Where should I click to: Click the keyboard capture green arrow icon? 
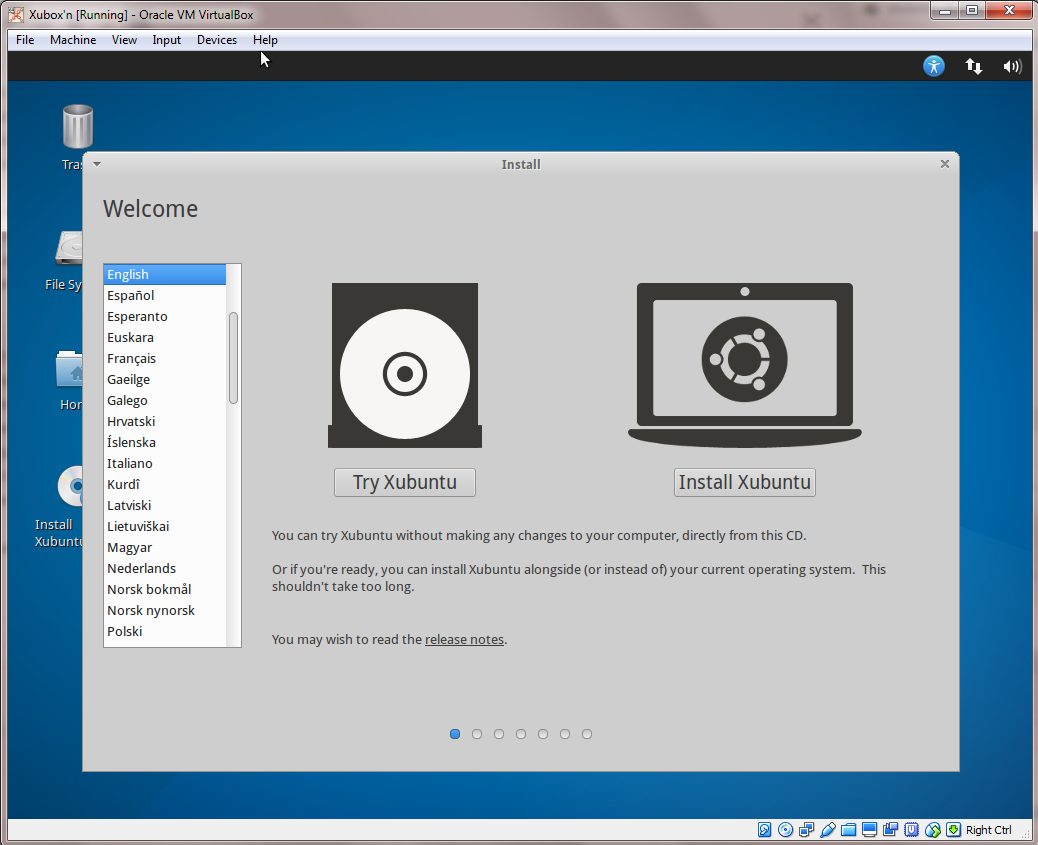954,830
